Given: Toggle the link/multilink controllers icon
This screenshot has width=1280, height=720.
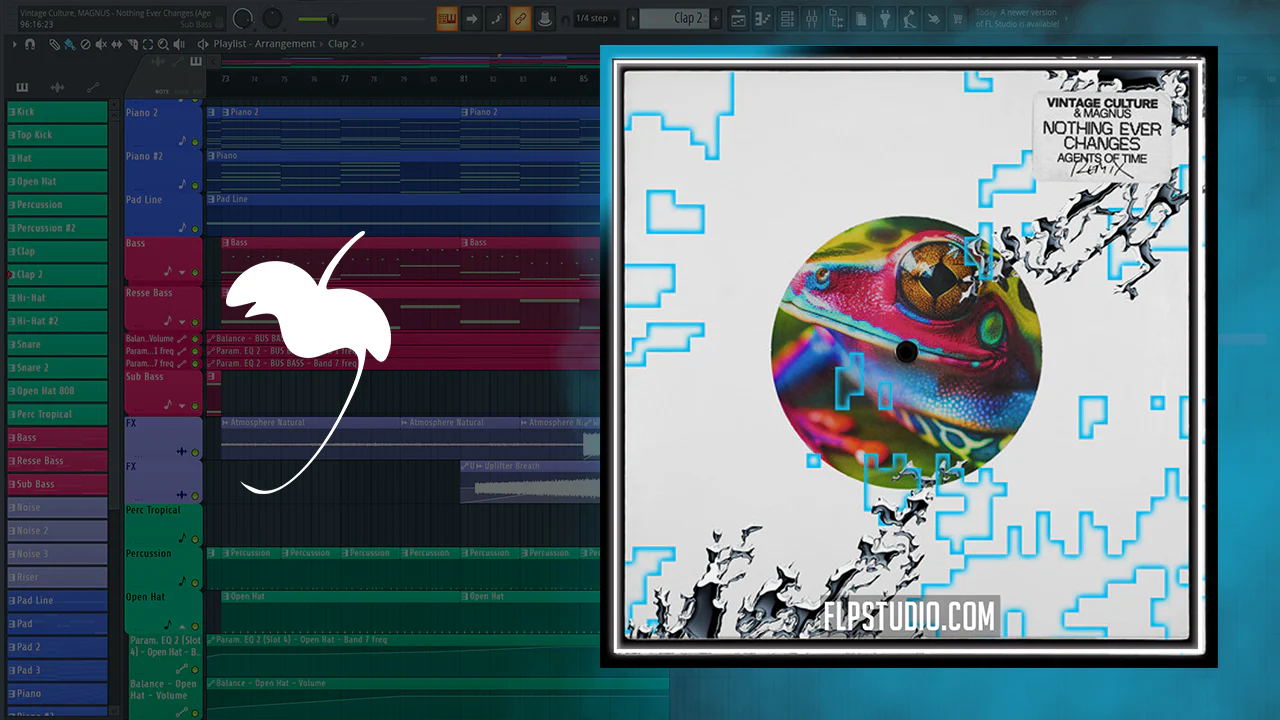Looking at the screenshot, I should coord(520,18).
